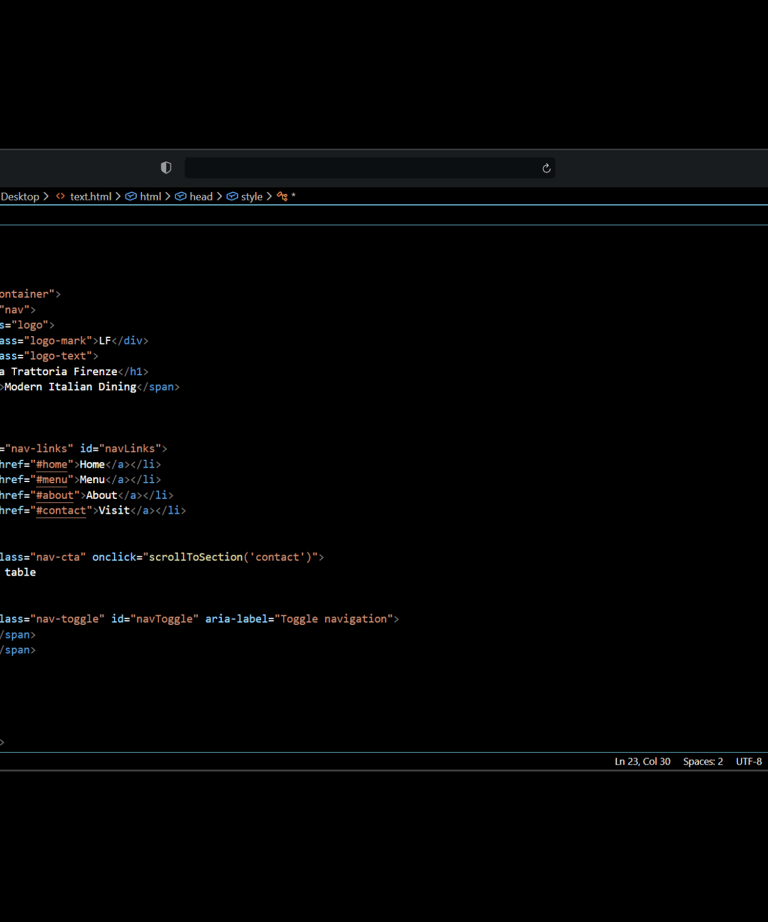Expand the head breadcrumb label

click(x=201, y=197)
